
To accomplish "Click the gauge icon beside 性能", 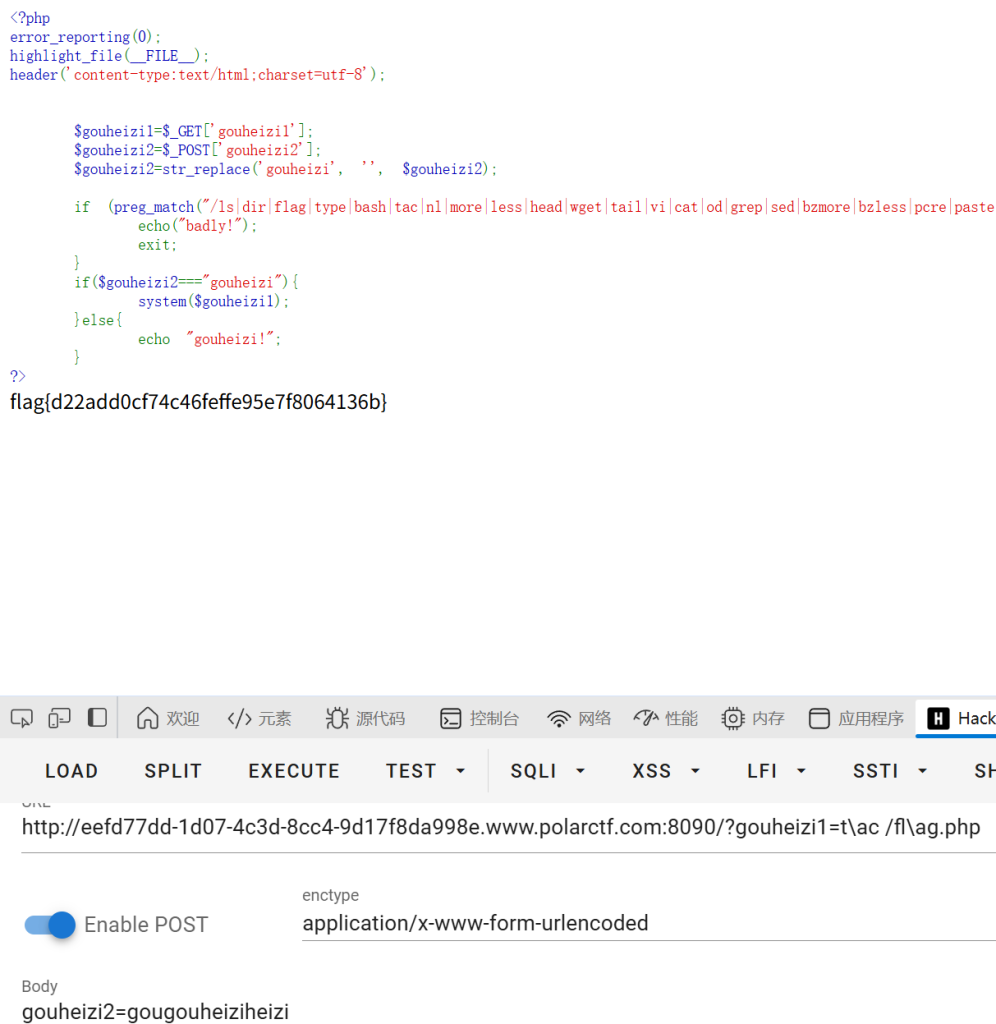I will point(646,718).
